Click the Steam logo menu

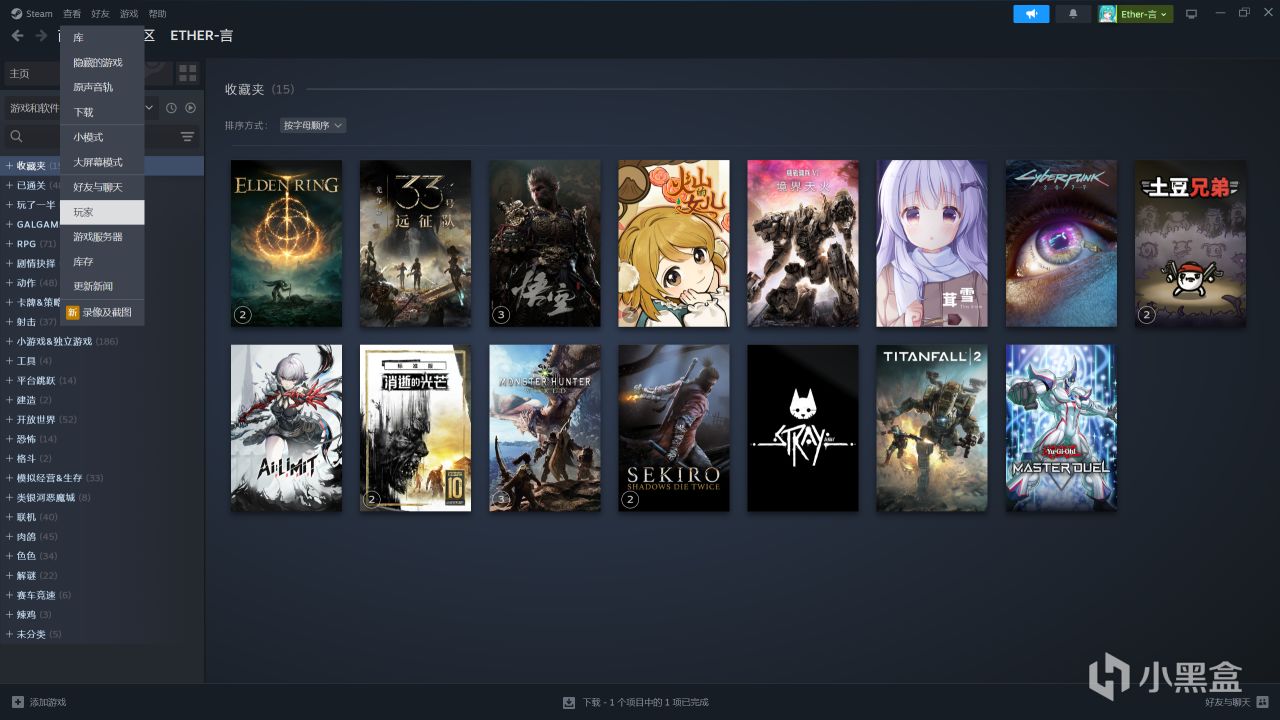pyautogui.click(x=32, y=14)
